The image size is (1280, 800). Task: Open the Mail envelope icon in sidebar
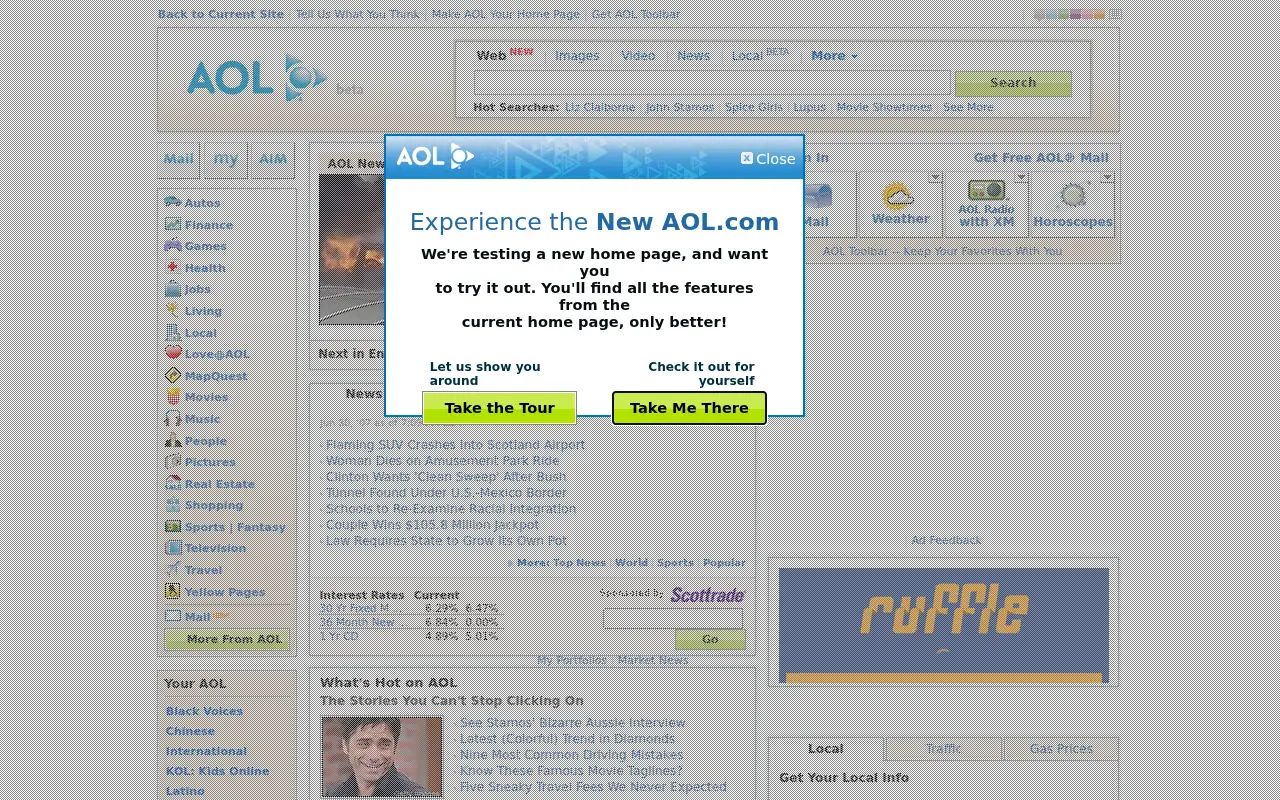pos(173,616)
